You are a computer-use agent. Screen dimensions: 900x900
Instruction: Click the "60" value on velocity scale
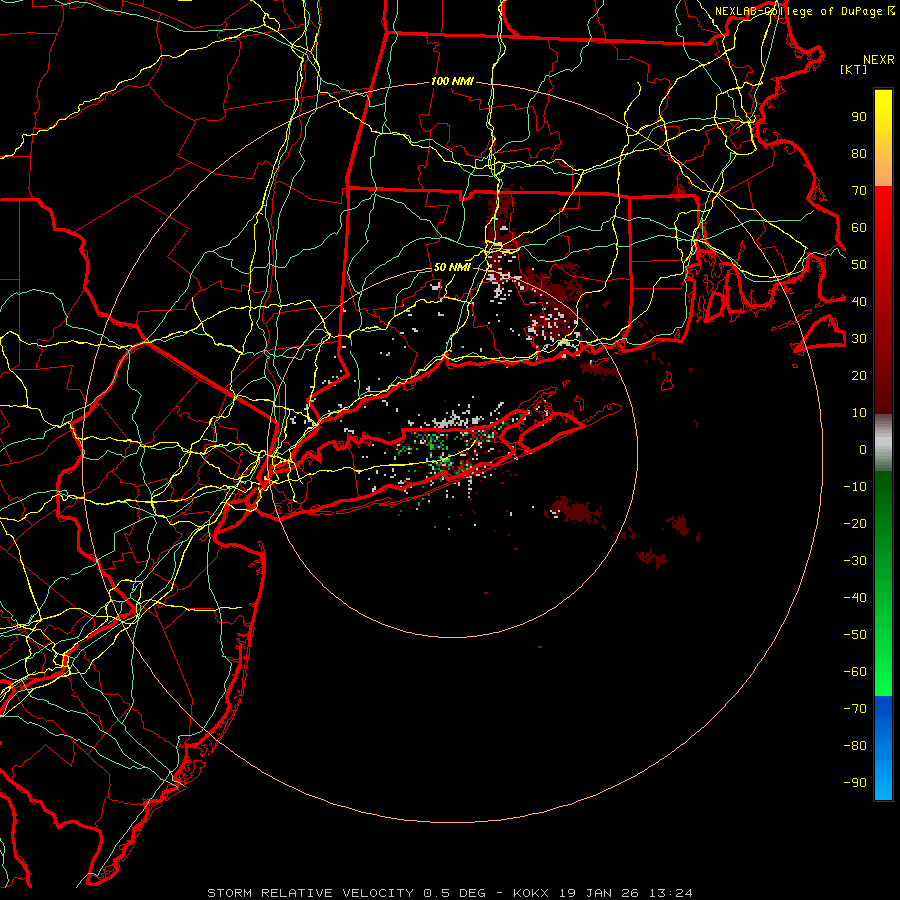pyautogui.click(x=859, y=228)
